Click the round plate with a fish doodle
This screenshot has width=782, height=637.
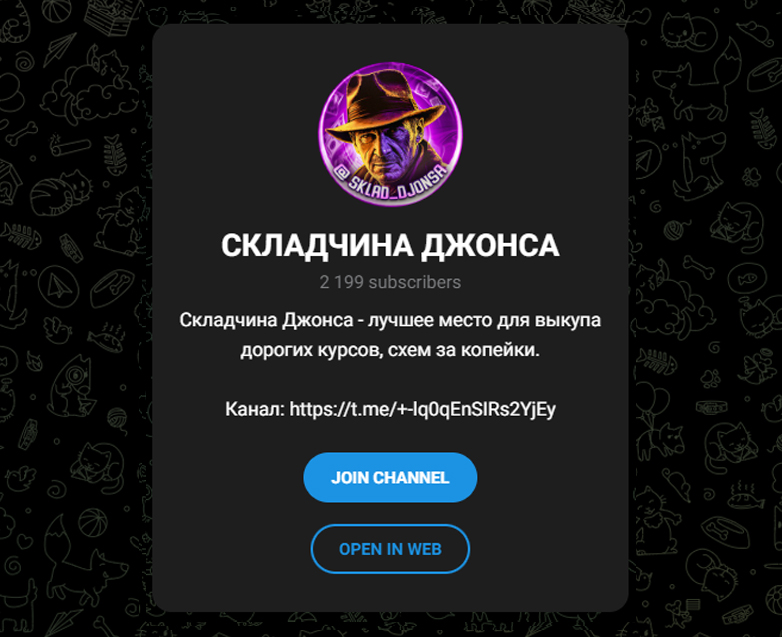[x=747, y=279]
